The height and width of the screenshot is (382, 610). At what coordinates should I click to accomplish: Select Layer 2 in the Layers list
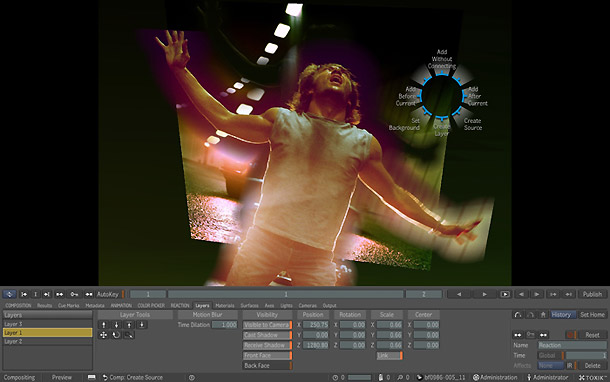tap(47, 342)
